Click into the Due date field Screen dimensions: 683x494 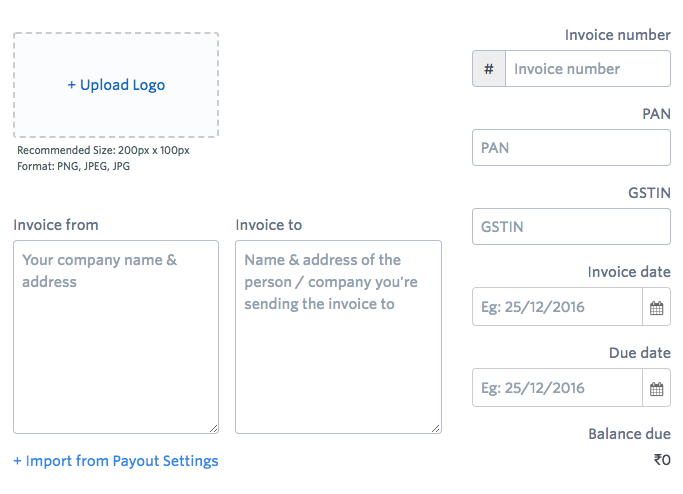[557, 388]
